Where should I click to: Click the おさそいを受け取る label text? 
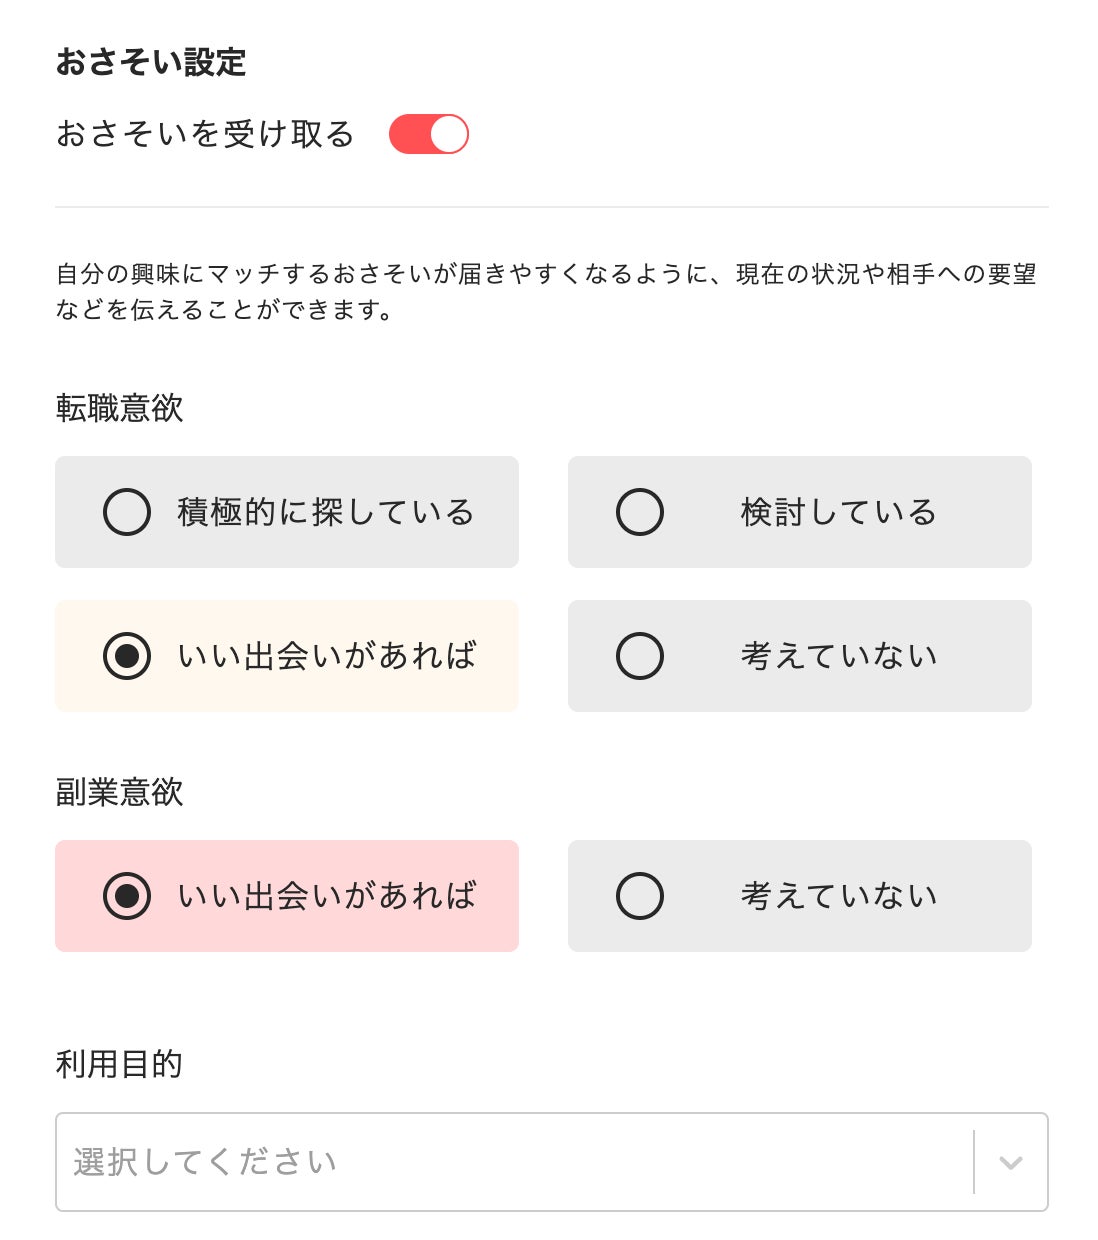click(x=205, y=134)
